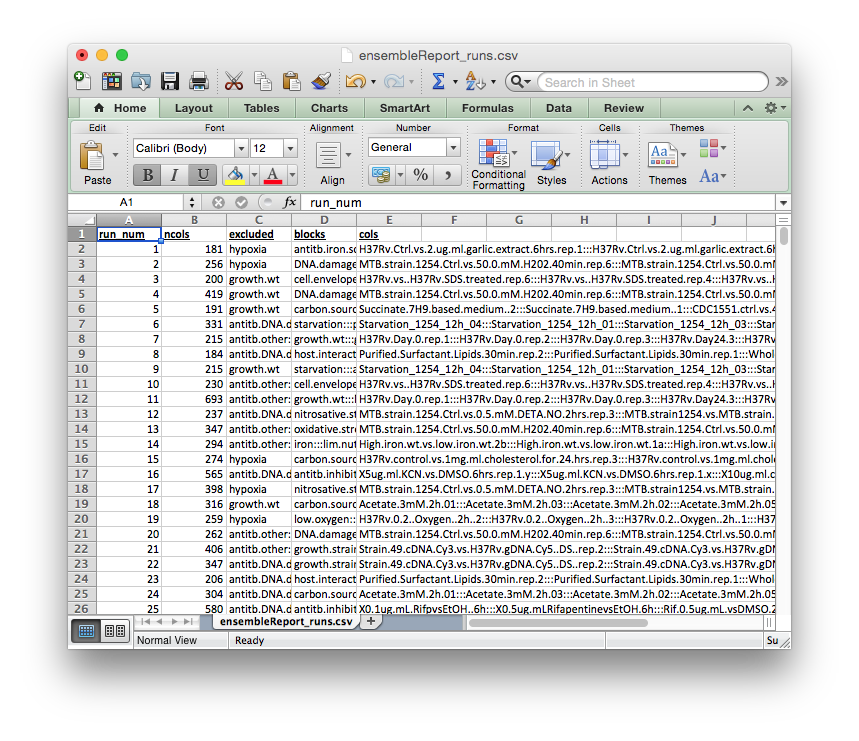Click the Cut scissors icon

(x=235, y=81)
